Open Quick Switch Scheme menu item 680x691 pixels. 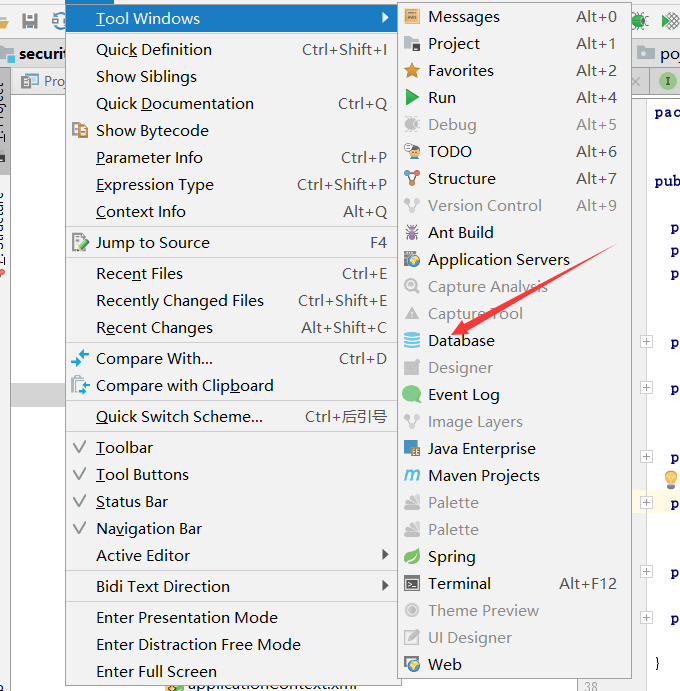231,416
